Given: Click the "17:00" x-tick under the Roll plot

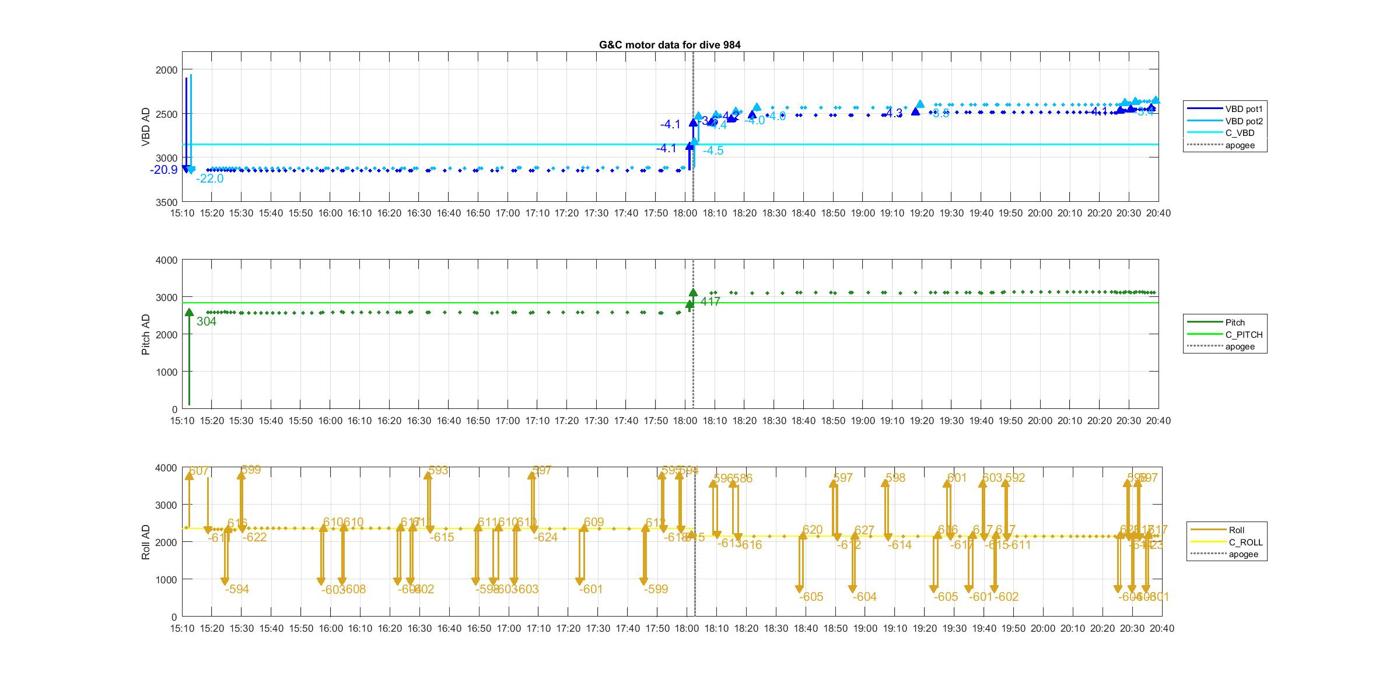Looking at the screenshot, I should (508, 628).
